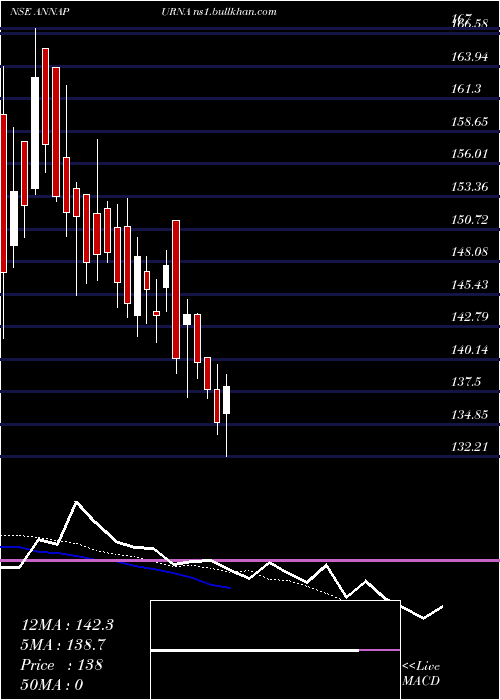This screenshot has width=500, height=700.
Task: Click the 5MA : 138.7 readout
Action: point(63,645)
